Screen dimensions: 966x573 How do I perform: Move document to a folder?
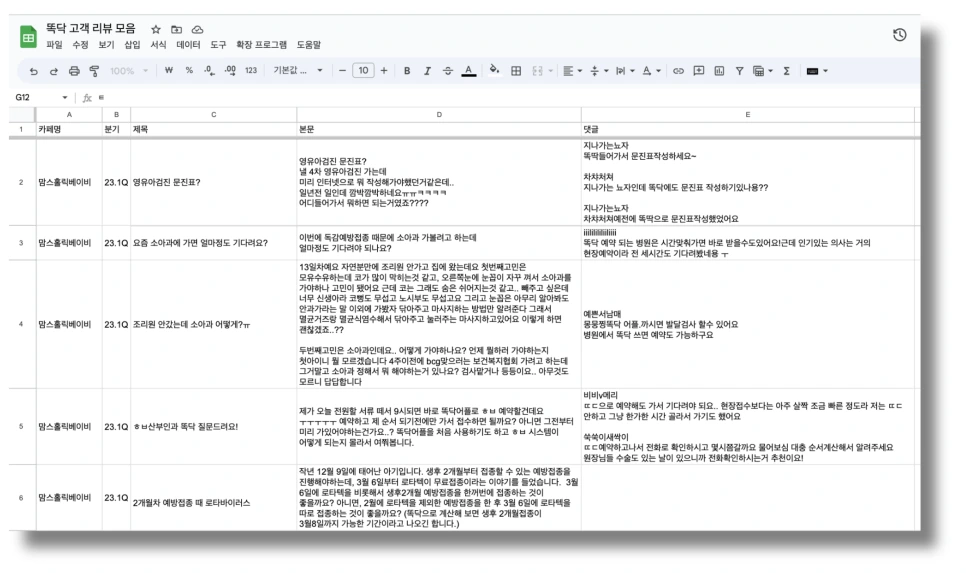pyautogui.click(x=176, y=30)
